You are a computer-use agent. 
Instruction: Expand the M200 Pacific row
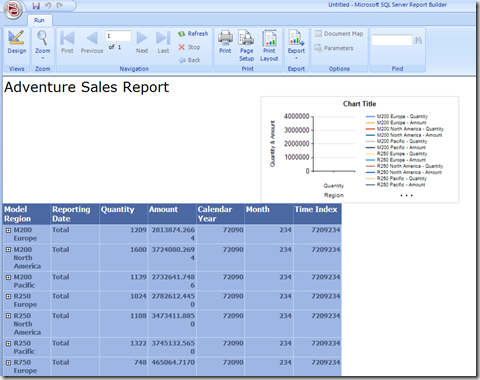(x=8, y=277)
